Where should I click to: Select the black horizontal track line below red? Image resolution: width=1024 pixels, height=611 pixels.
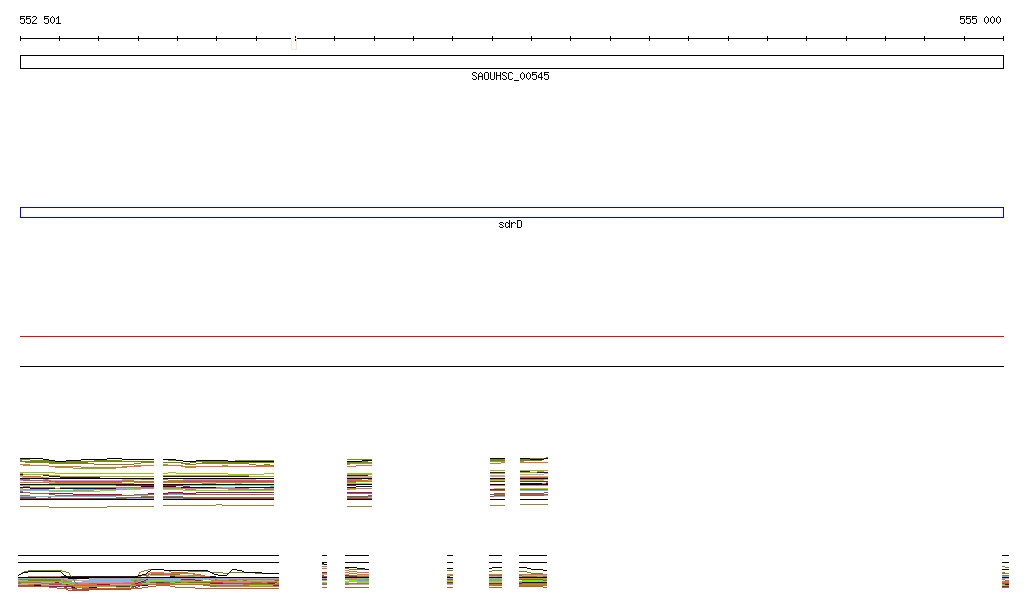[511, 366]
